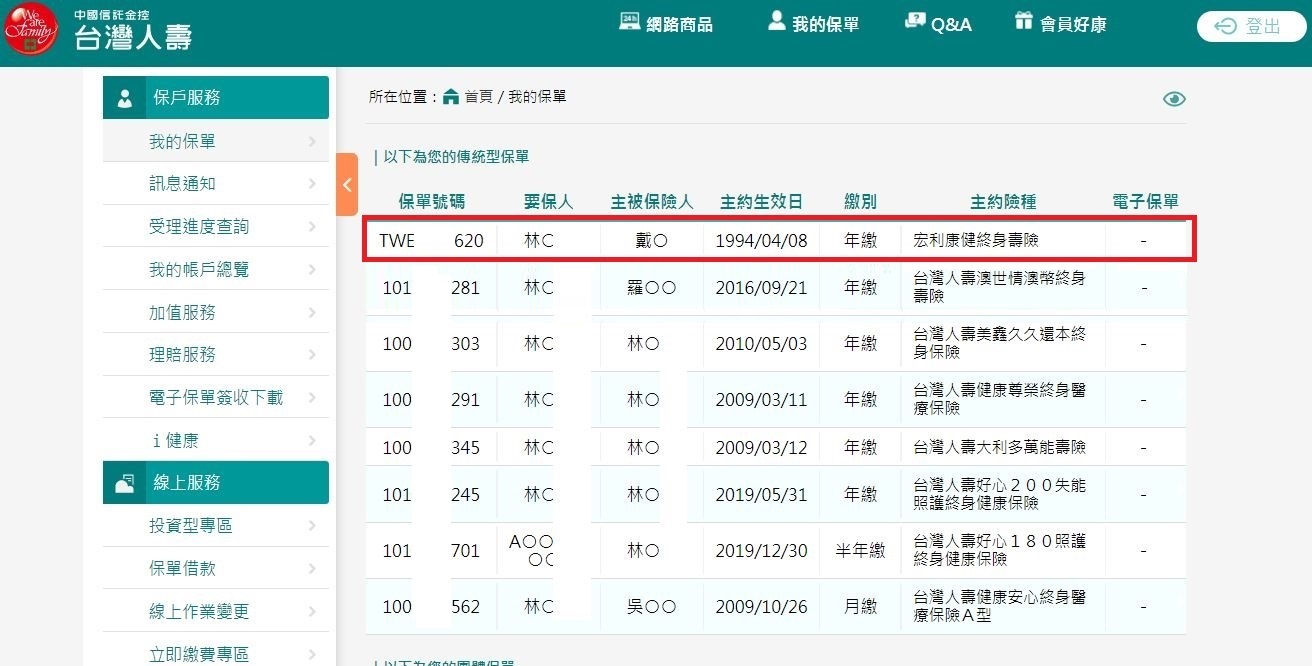Click the 線上服務 section header
Image resolution: width=1312 pixels, height=666 pixels.
point(216,483)
